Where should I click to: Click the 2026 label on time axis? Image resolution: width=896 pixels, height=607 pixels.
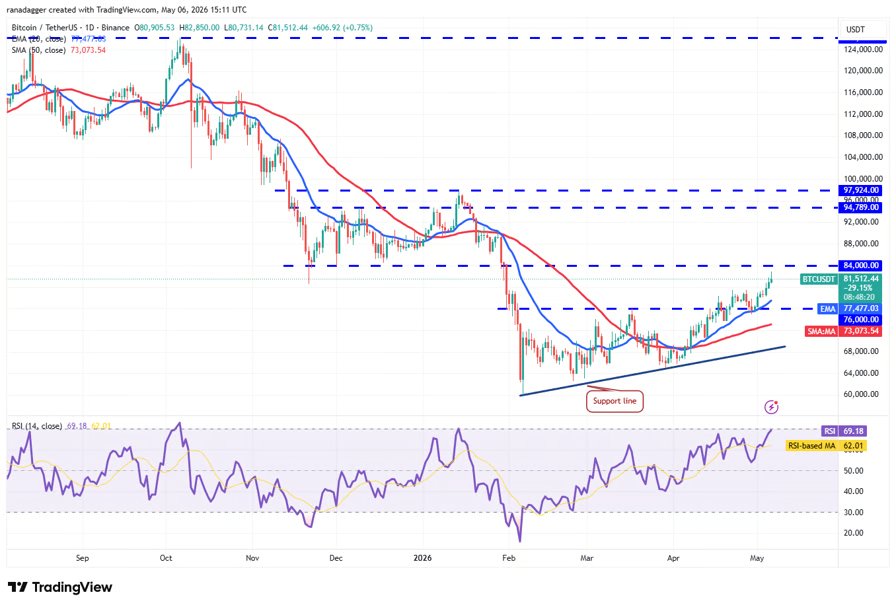point(422,558)
